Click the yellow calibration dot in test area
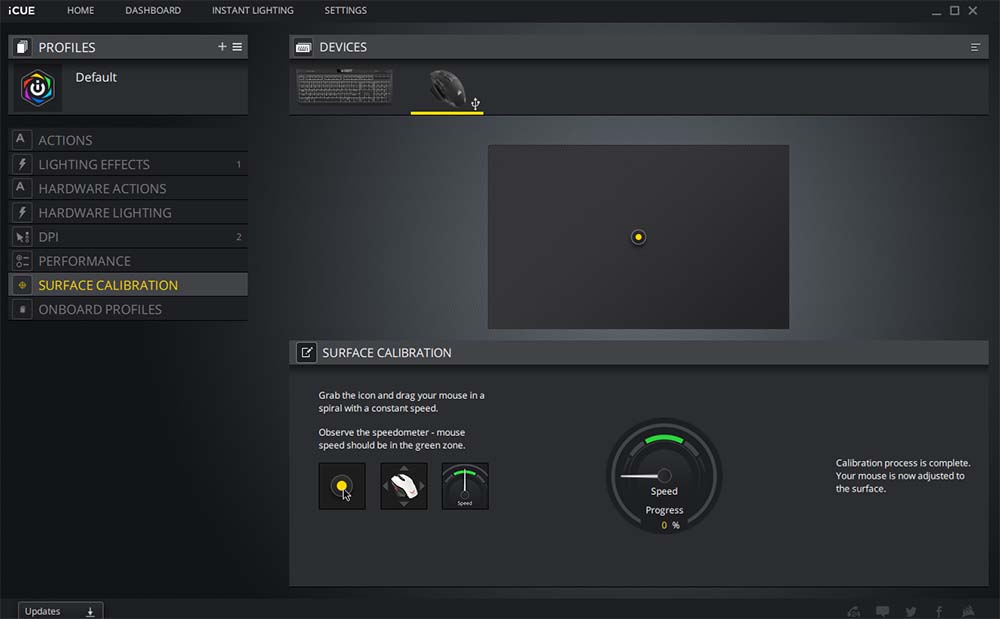The image size is (1000, 619). [x=639, y=237]
